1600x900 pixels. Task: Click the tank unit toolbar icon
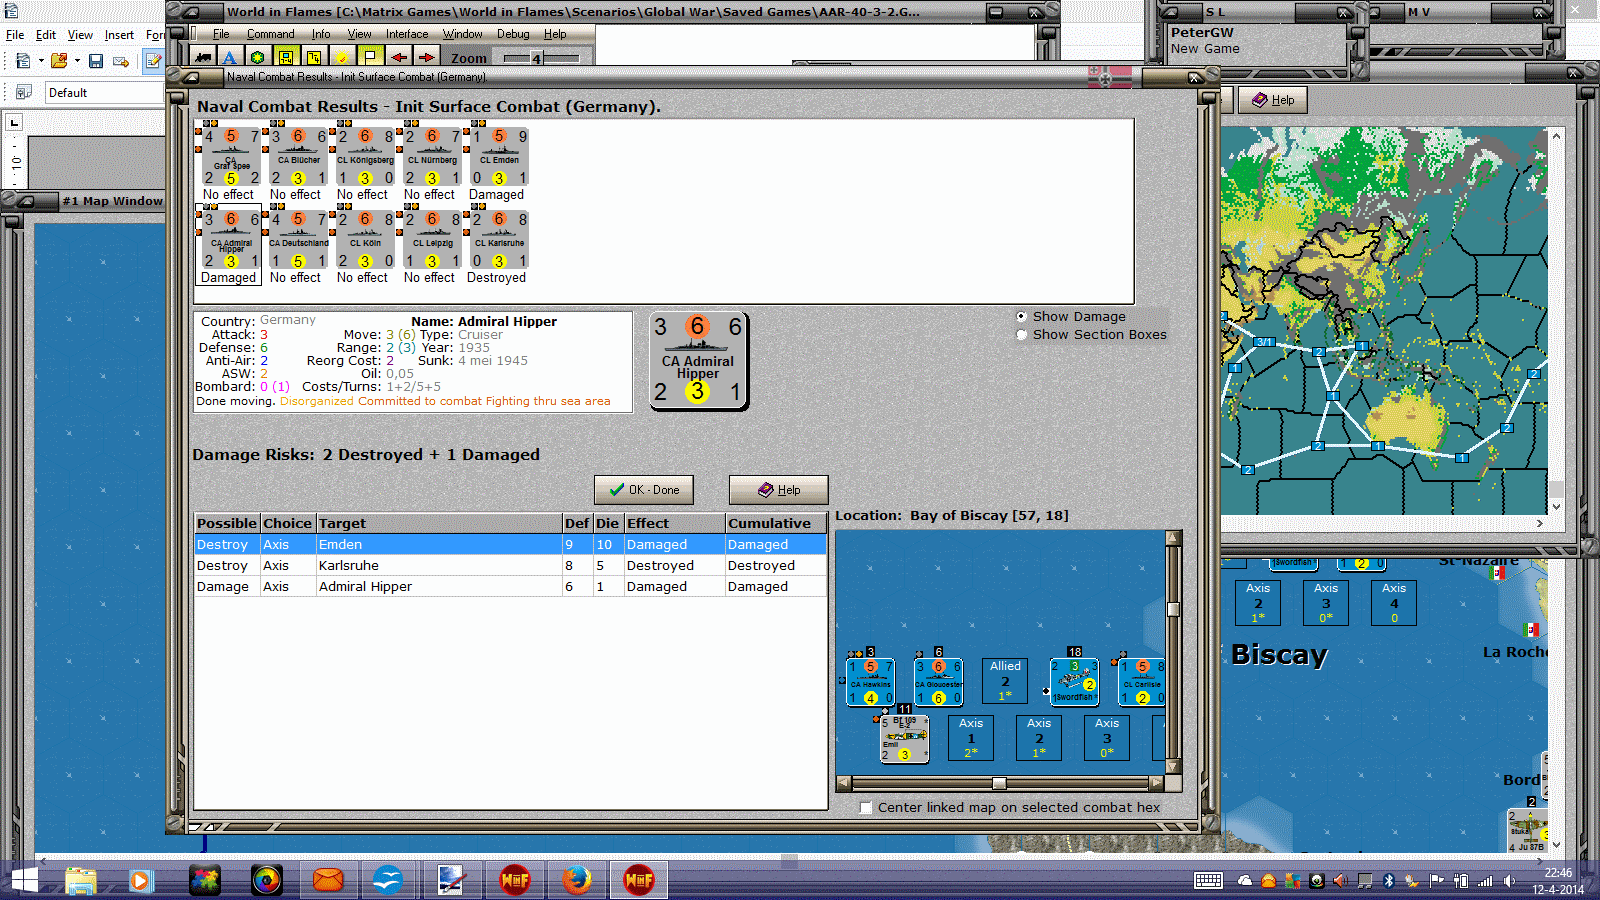(203, 58)
